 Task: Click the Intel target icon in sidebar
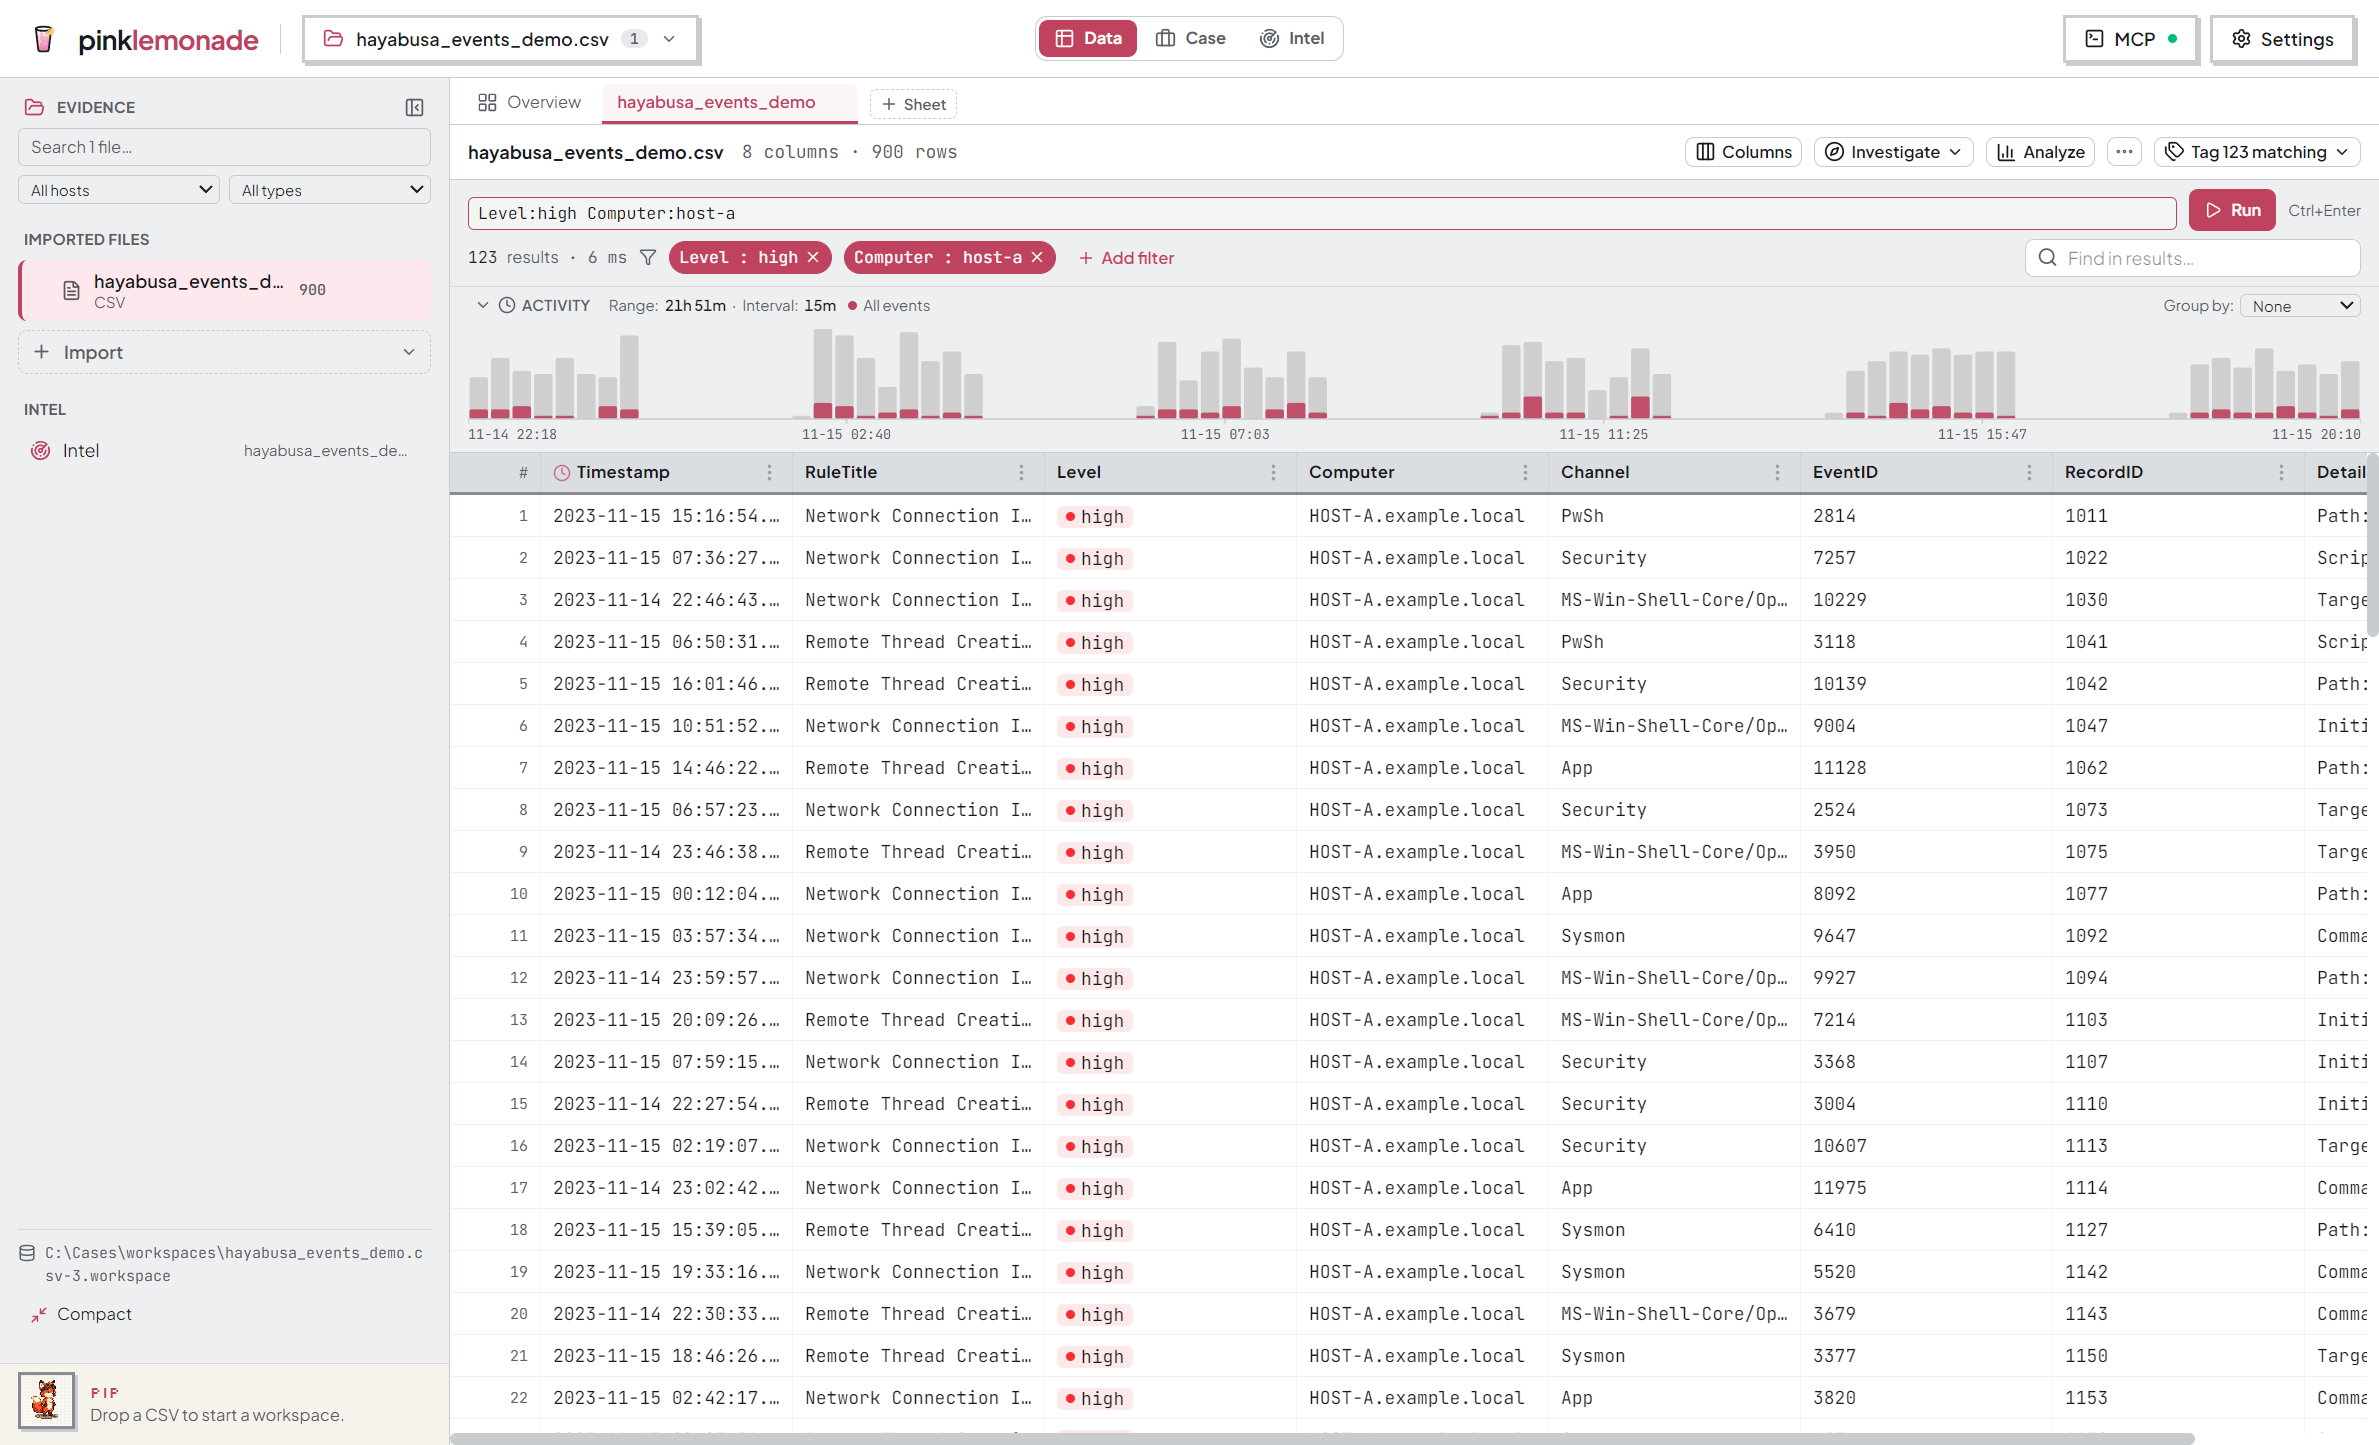pyautogui.click(x=40, y=451)
